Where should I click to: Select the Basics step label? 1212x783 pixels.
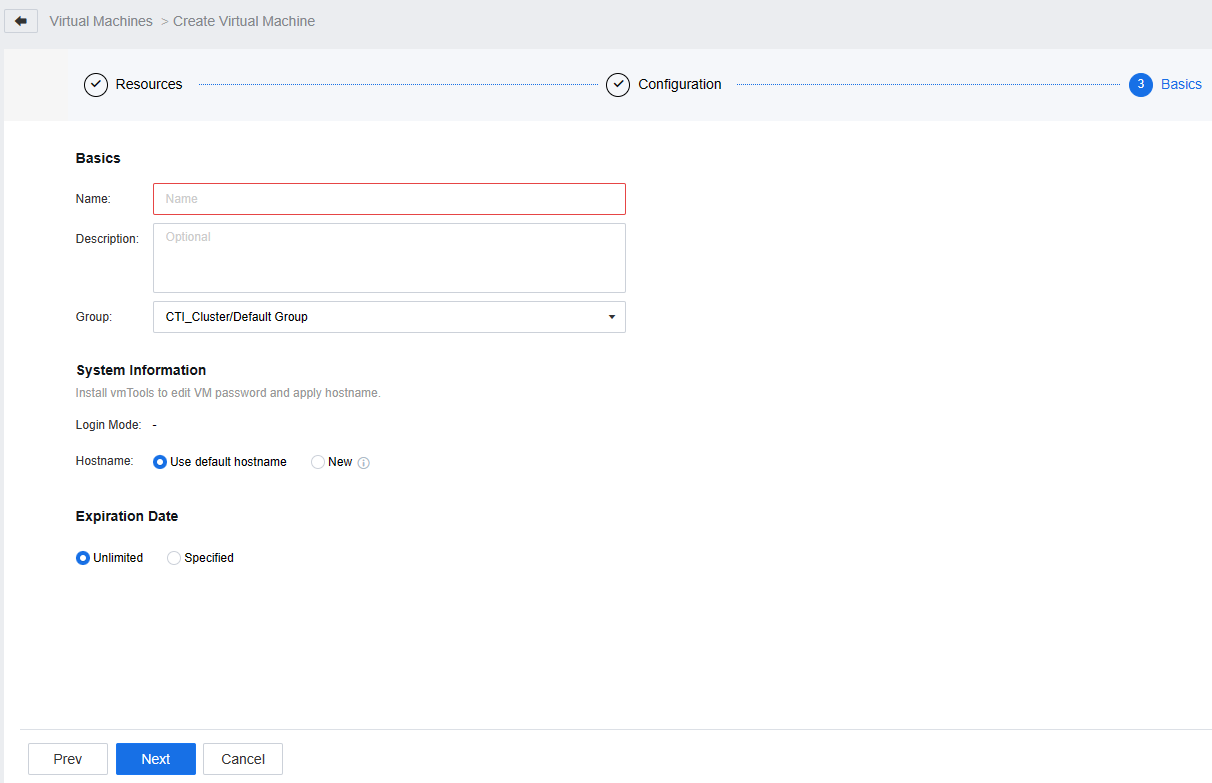pos(1181,85)
